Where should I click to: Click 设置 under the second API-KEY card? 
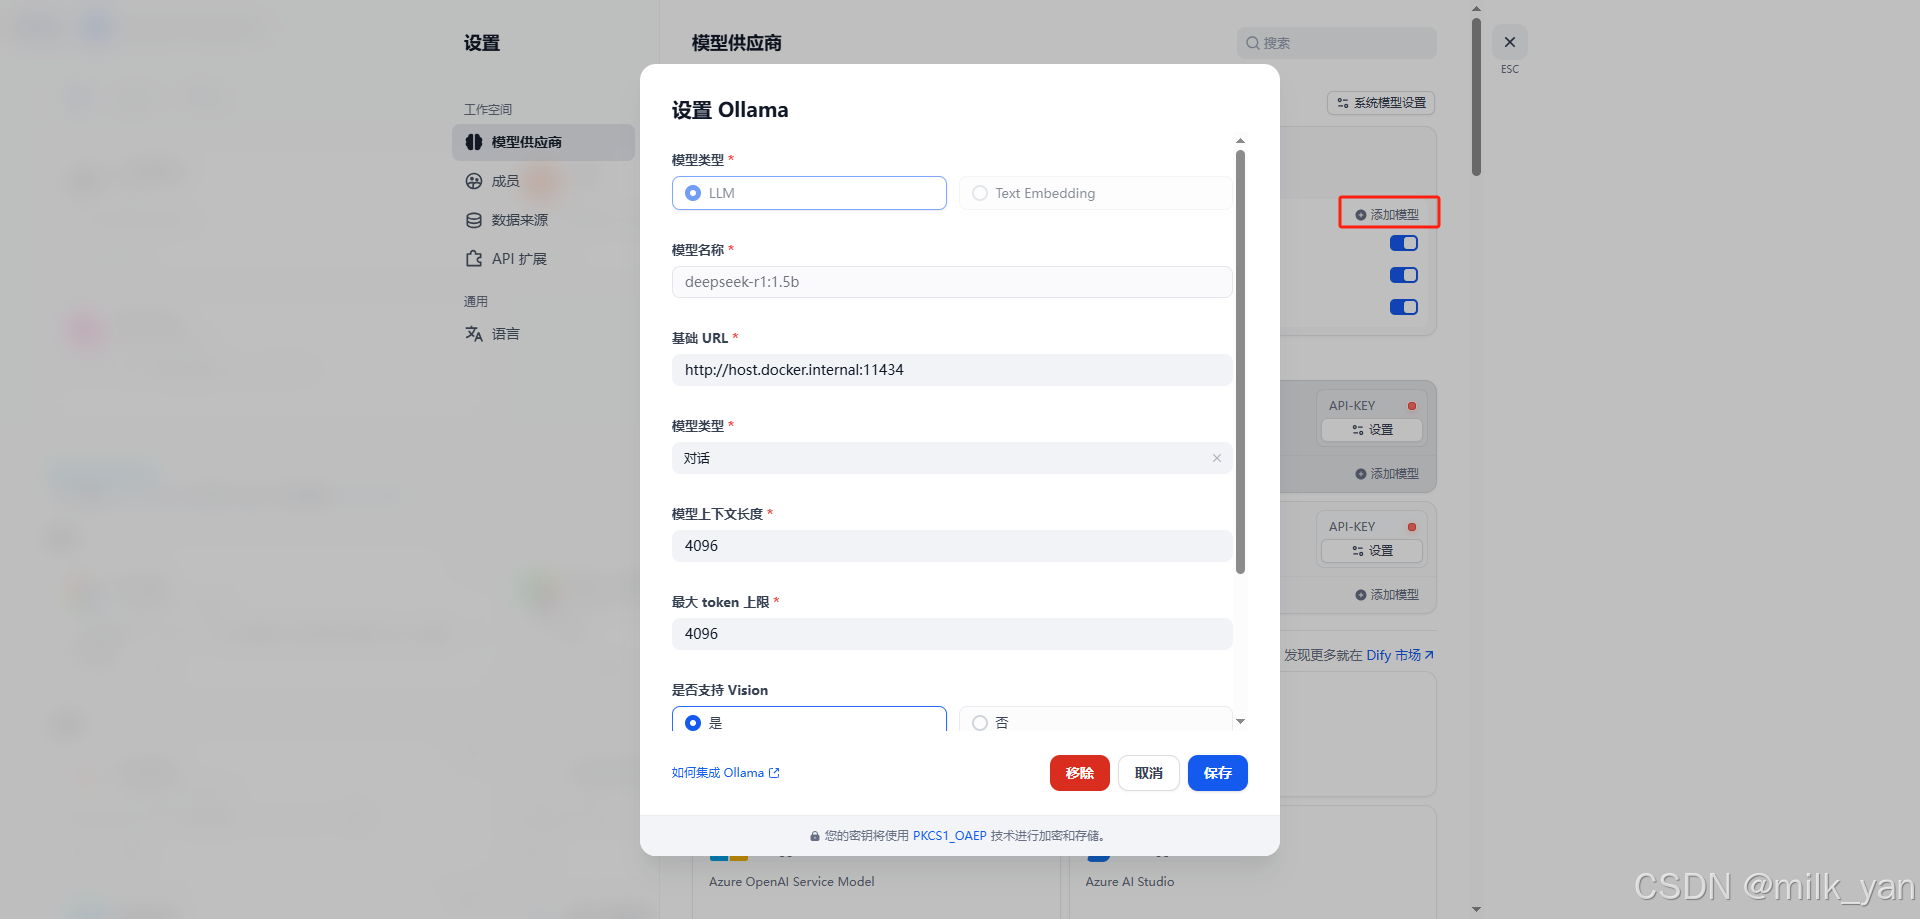[1372, 551]
